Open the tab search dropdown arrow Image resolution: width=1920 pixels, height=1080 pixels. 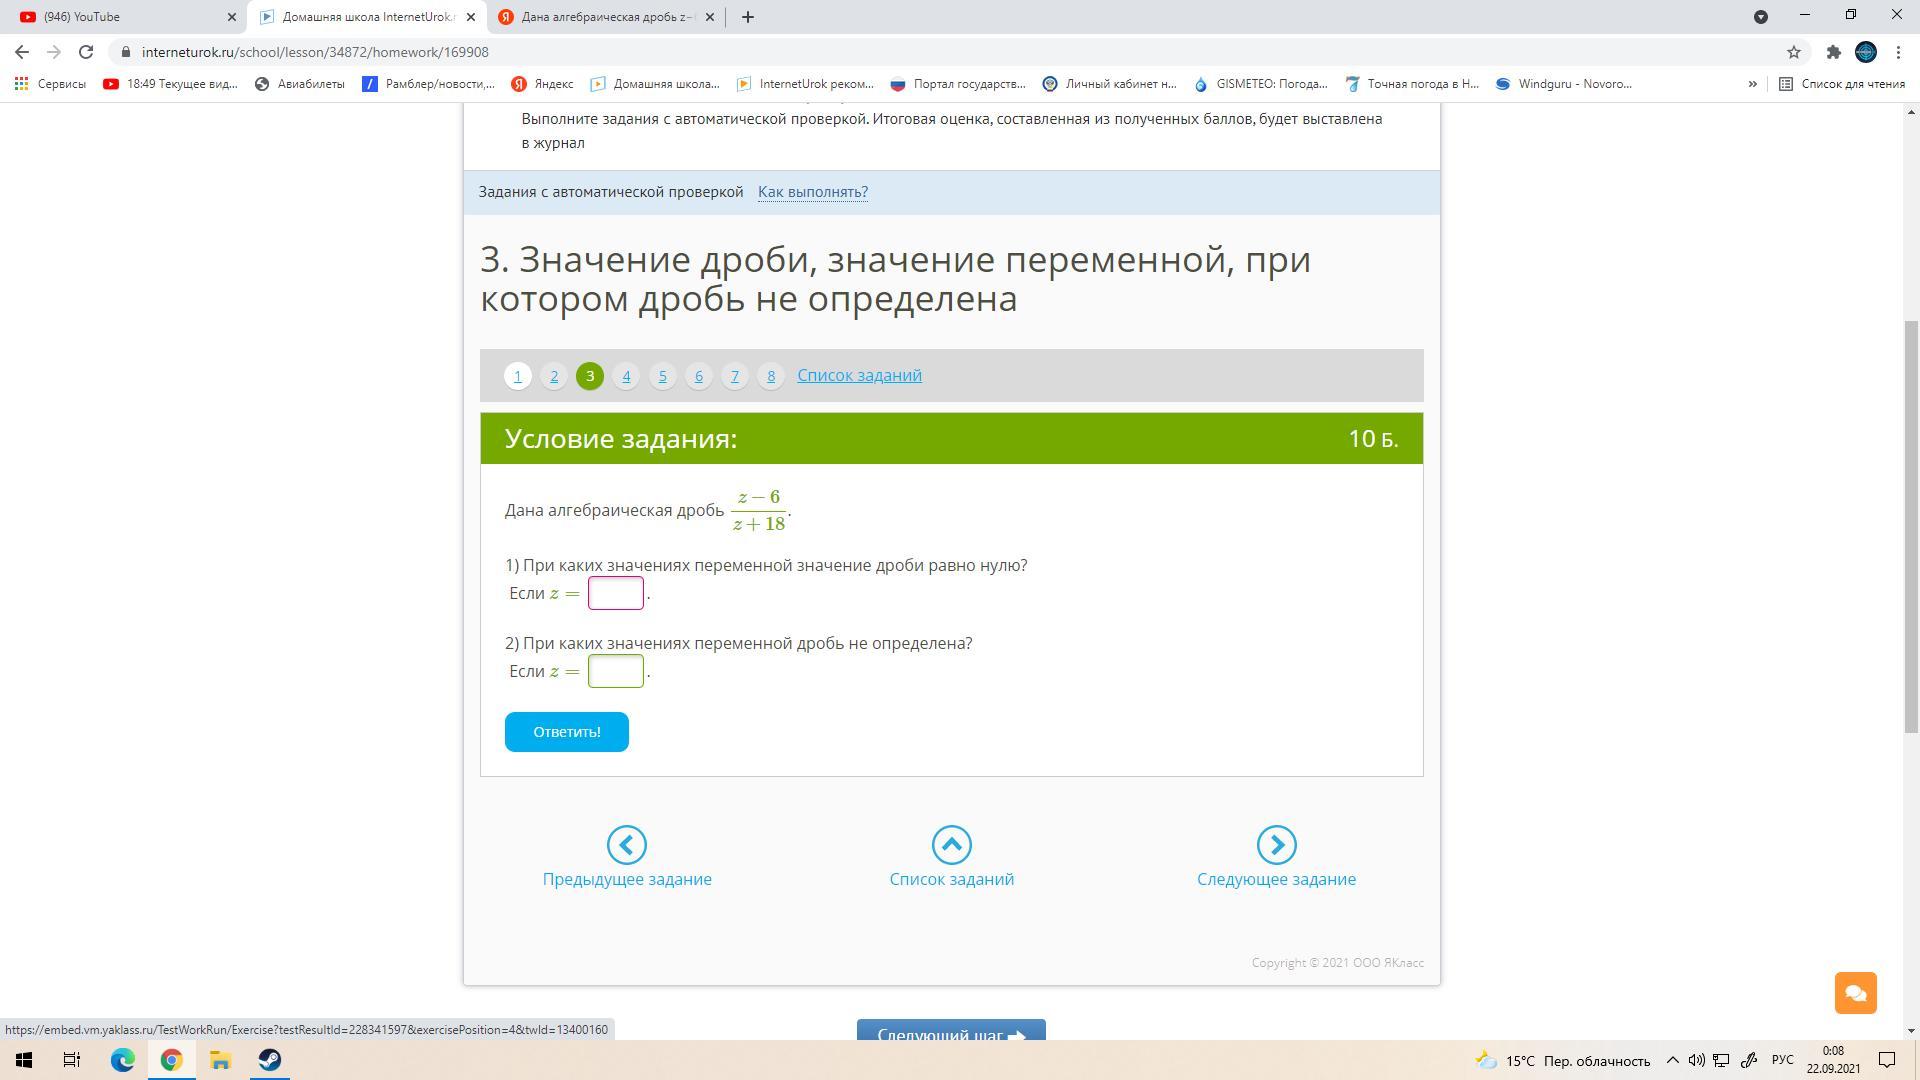point(1761,17)
